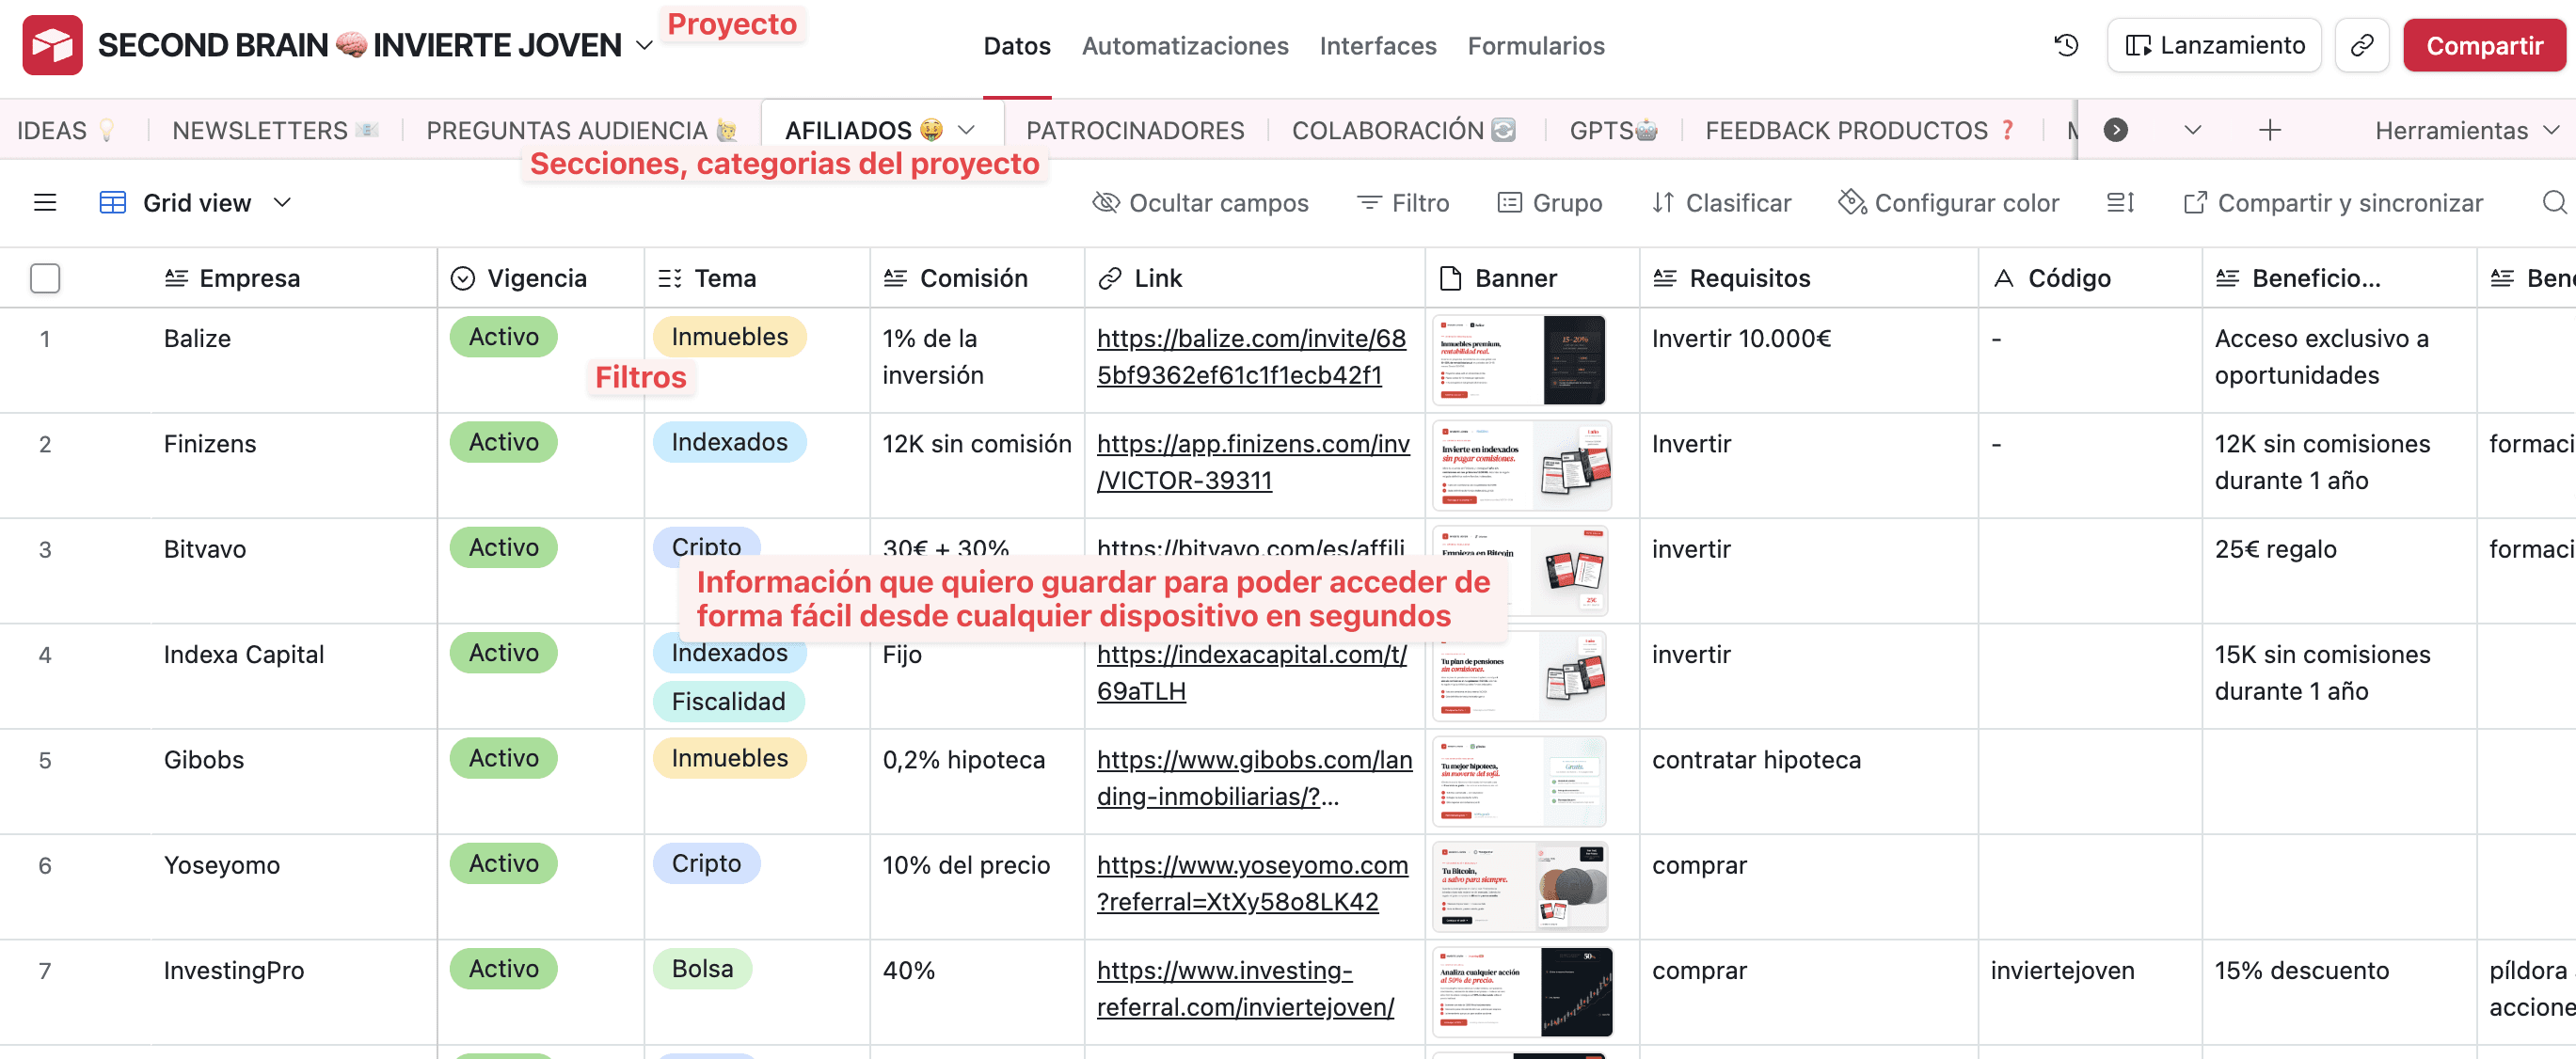Expand the Grid view options chevron
The width and height of the screenshot is (2576, 1059).
pos(283,203)
